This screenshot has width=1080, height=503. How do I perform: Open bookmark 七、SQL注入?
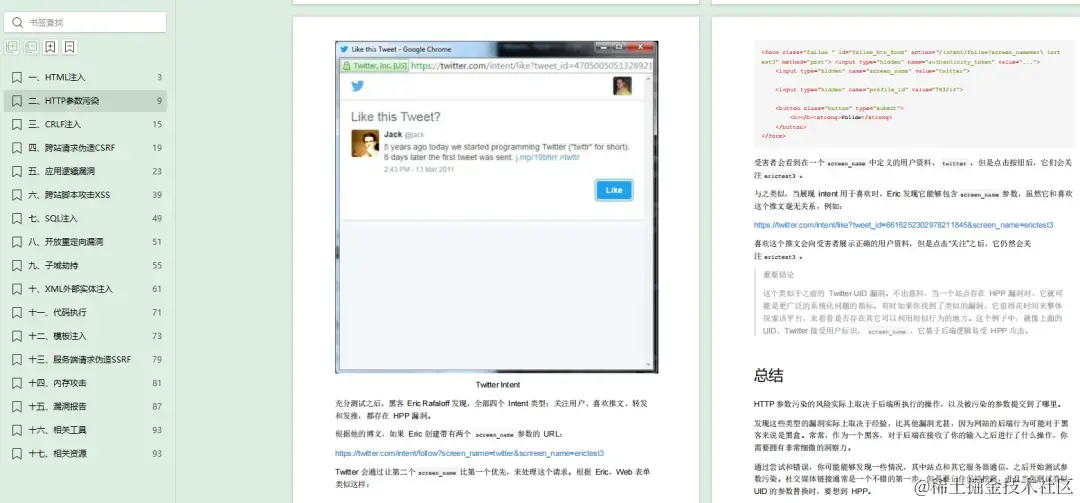85,218
